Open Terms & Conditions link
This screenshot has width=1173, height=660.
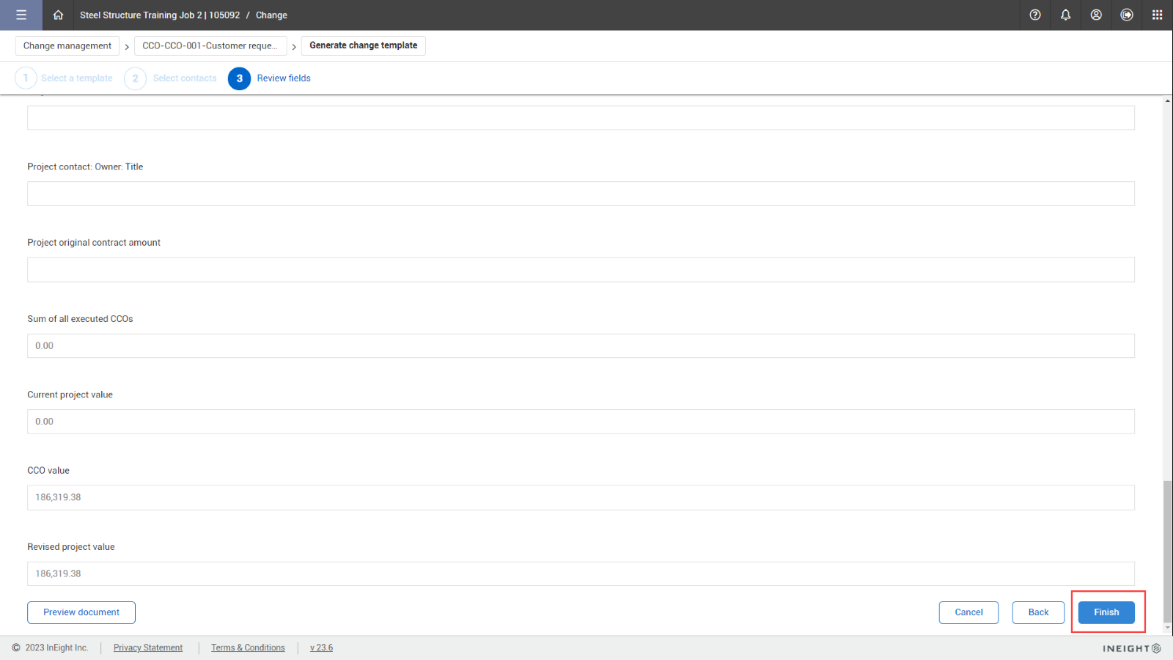coord(247,648)
